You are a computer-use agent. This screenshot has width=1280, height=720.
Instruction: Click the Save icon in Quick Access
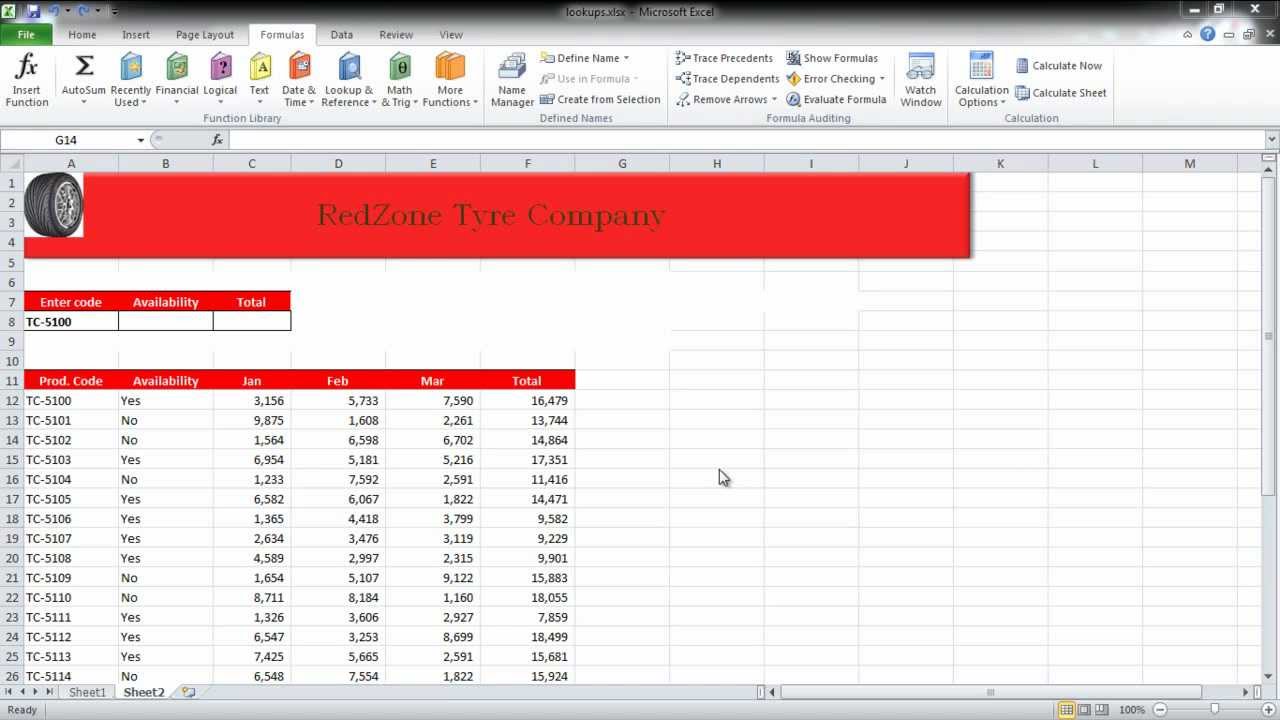pos(34,11)
